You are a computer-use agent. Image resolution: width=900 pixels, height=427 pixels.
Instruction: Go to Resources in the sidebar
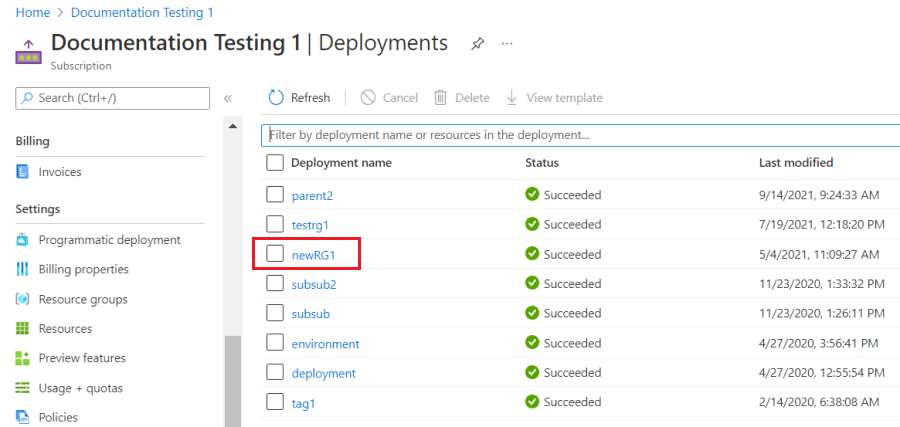pyautogui.click(x=65, y=329)
